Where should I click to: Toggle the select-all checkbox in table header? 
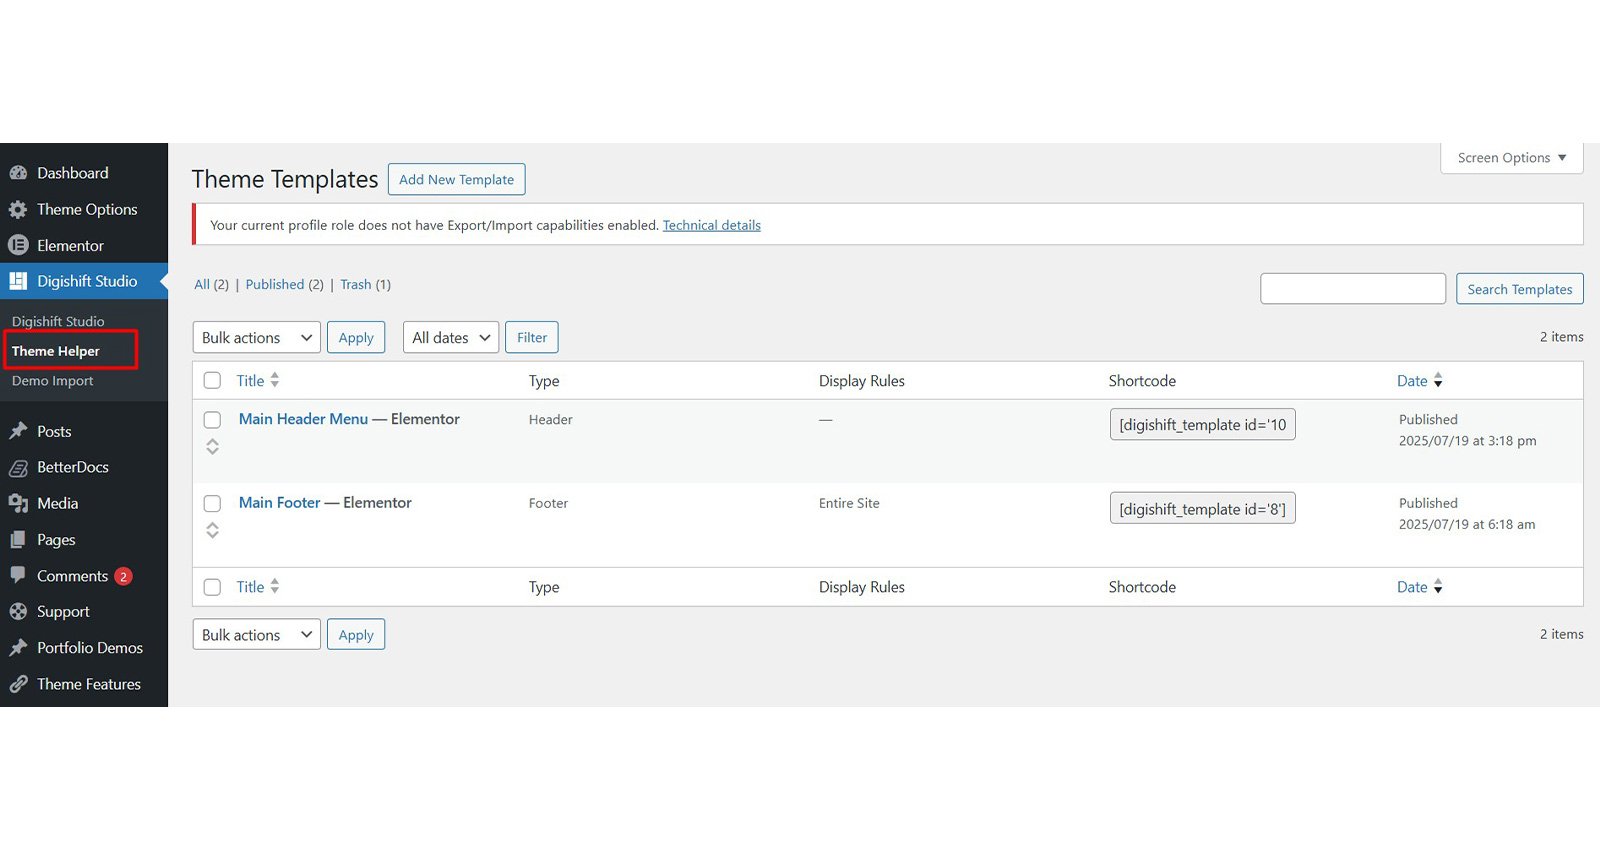212,381
